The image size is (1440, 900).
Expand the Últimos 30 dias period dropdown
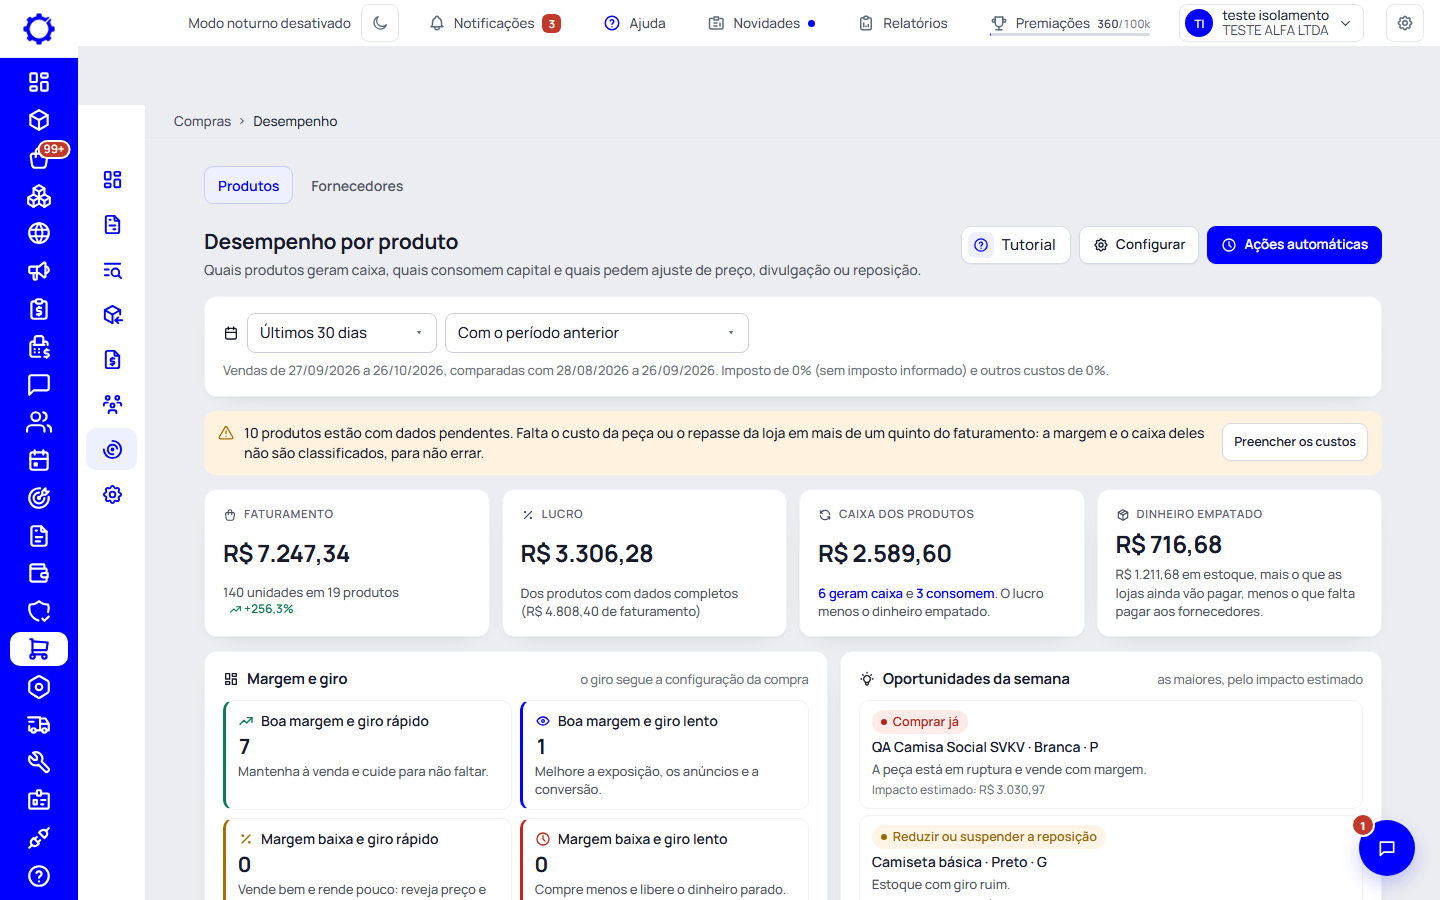click(342, 333)
